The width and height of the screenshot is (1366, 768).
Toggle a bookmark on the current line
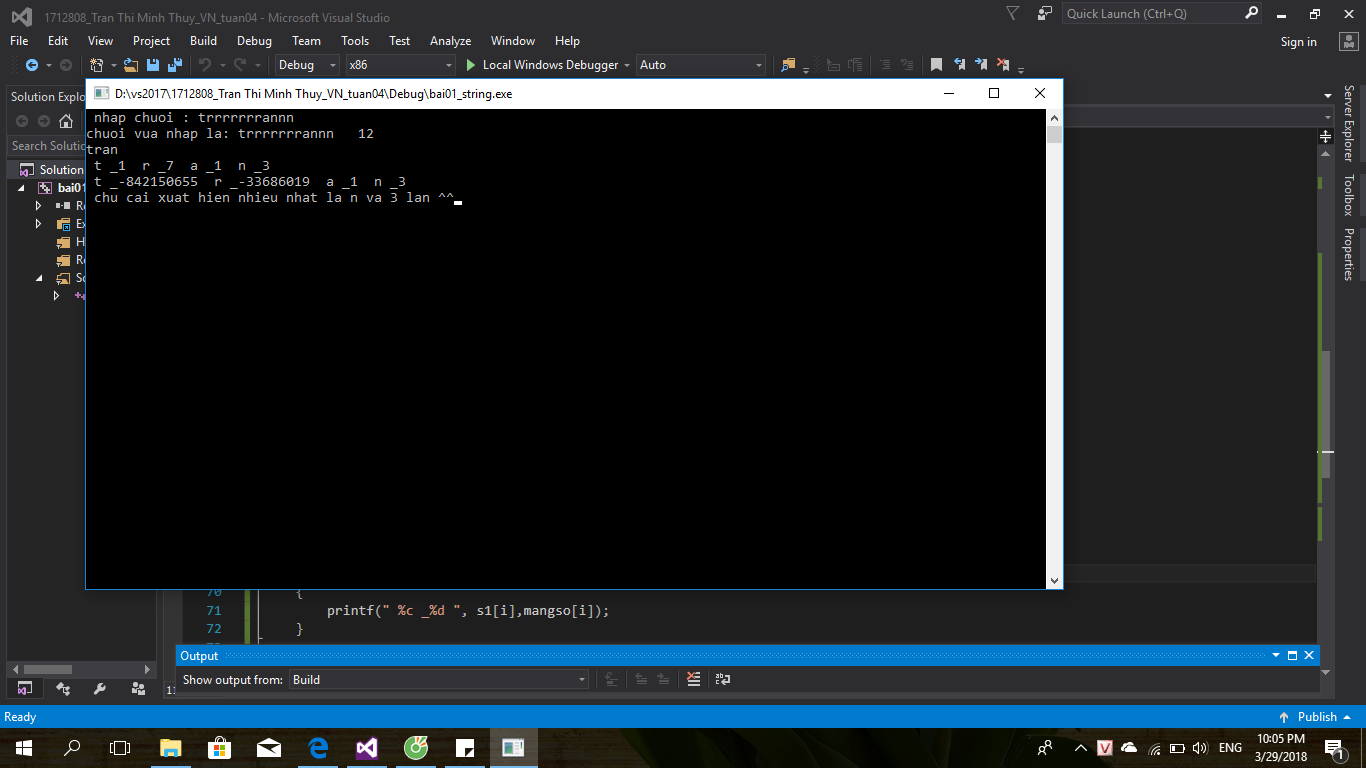click(x=936, y=65)
